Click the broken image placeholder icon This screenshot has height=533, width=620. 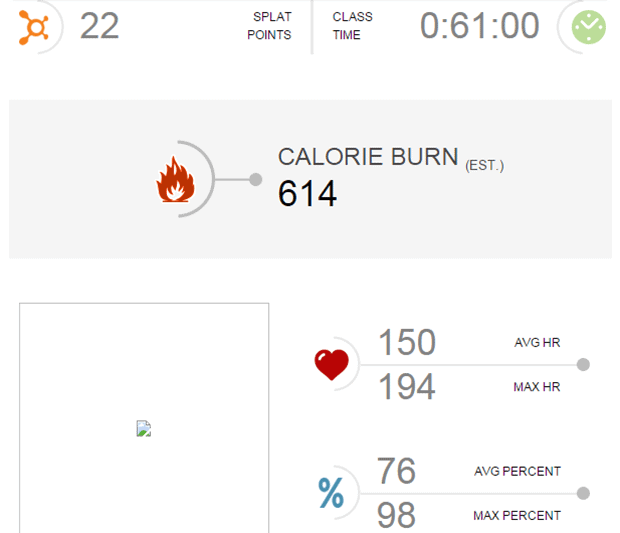[x=144, y=429]
